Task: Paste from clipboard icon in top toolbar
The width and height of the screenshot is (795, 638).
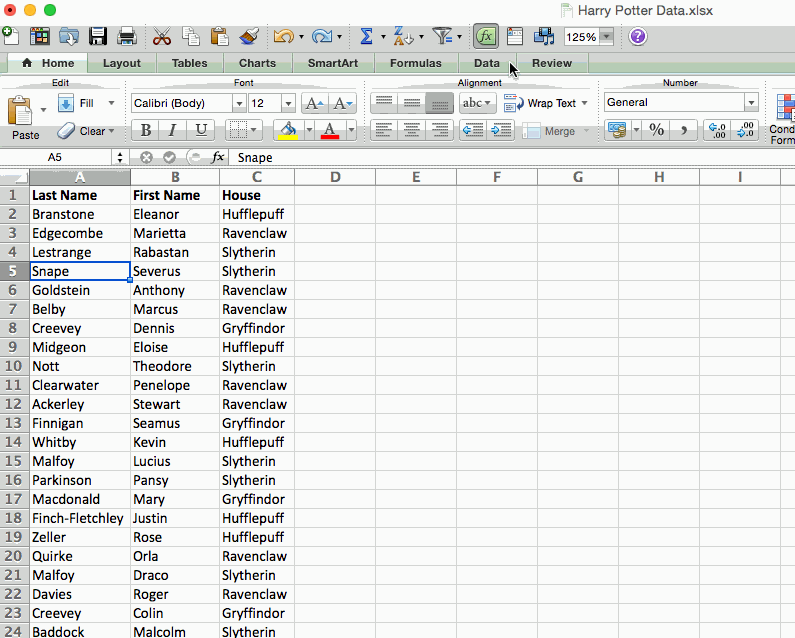Action: point(220,37)
